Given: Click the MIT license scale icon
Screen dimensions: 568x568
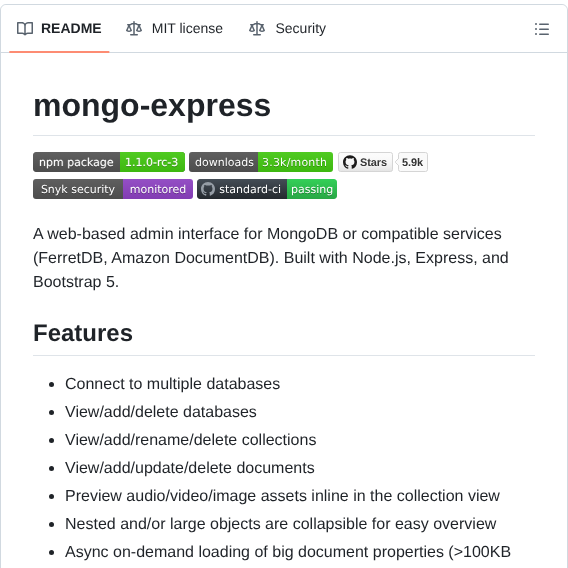Looking at the screenshot, I should click(x=134, y=29).
